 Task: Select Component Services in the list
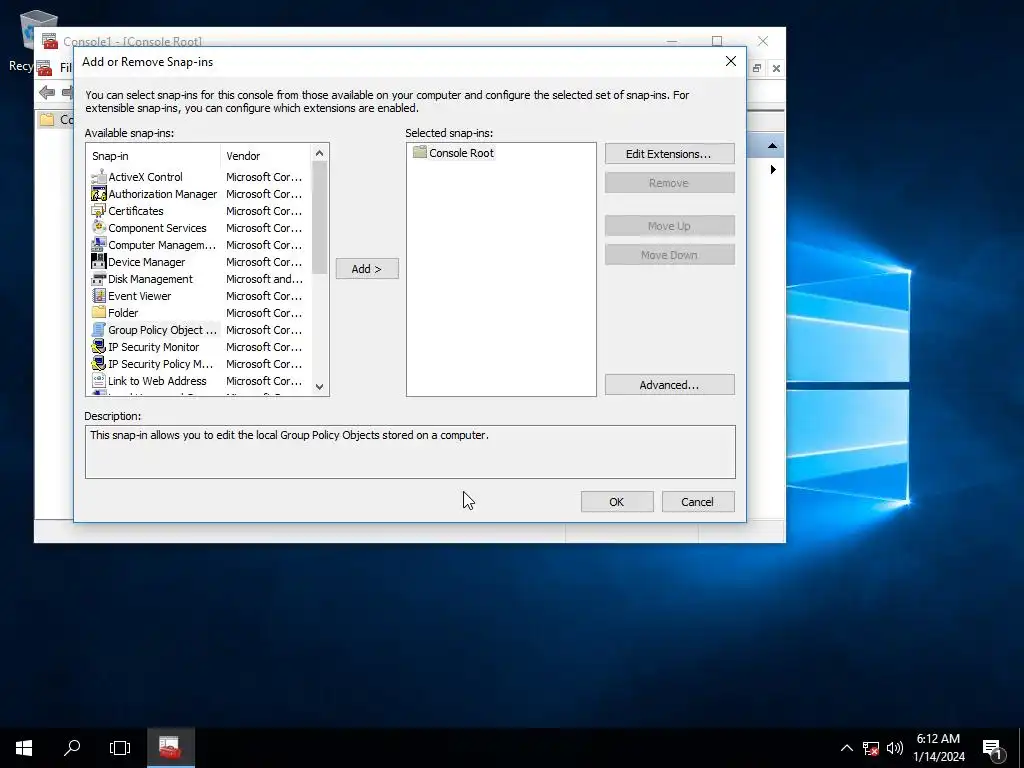[157, 227]
